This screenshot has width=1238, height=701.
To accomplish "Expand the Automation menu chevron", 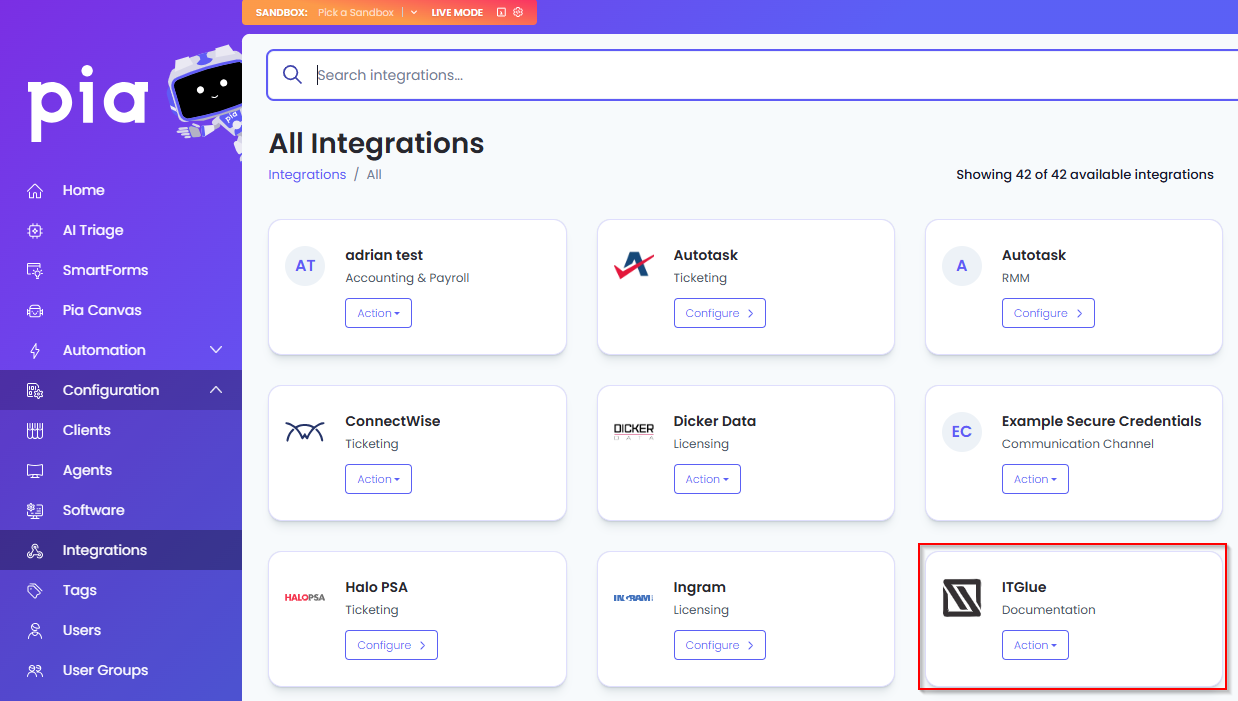I will pyautogui.click(x=216, y=350).
